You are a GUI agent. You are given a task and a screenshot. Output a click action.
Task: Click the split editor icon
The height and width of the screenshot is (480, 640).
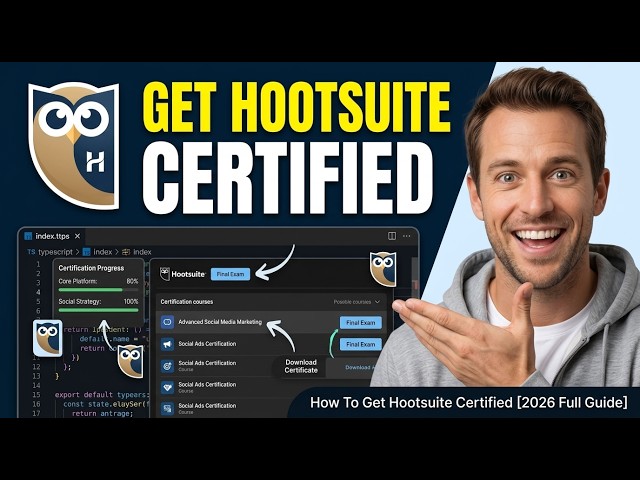click(x=392, y=236)
